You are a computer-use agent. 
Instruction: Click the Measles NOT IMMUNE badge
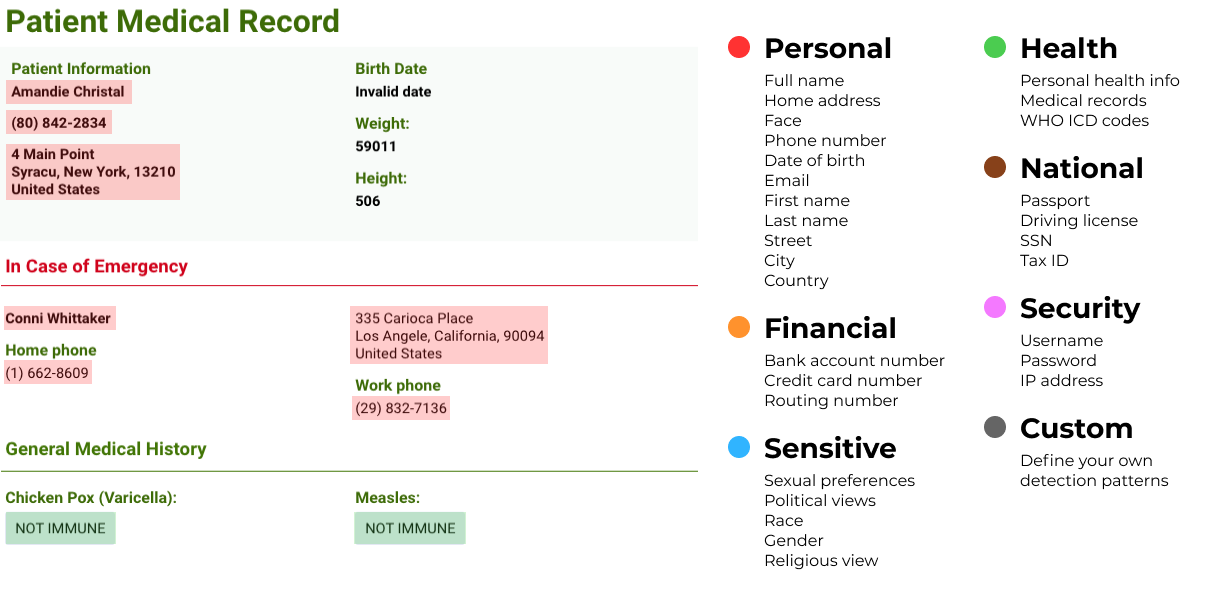(410, 528)
